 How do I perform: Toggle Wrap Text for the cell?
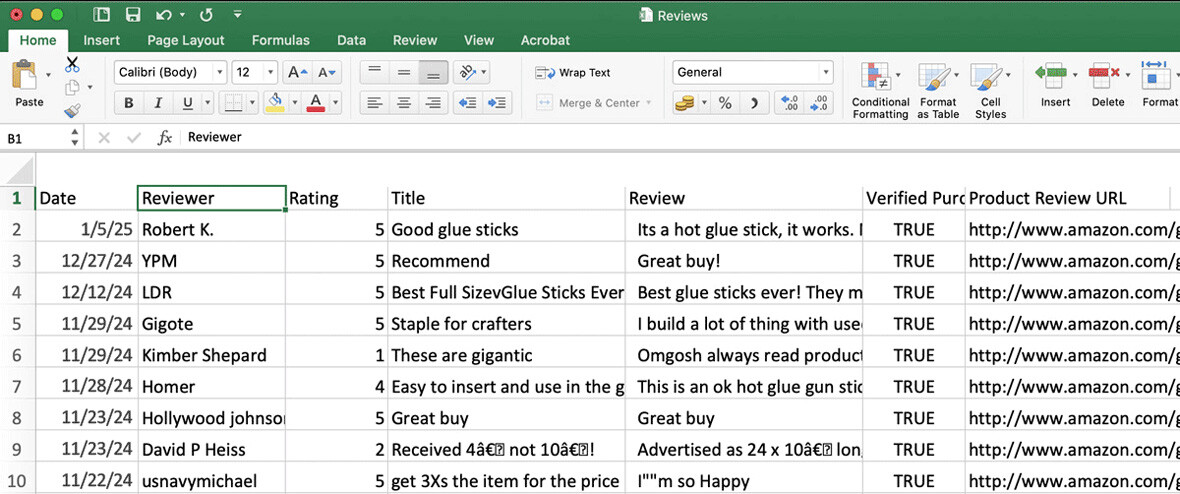pos(574,72)
